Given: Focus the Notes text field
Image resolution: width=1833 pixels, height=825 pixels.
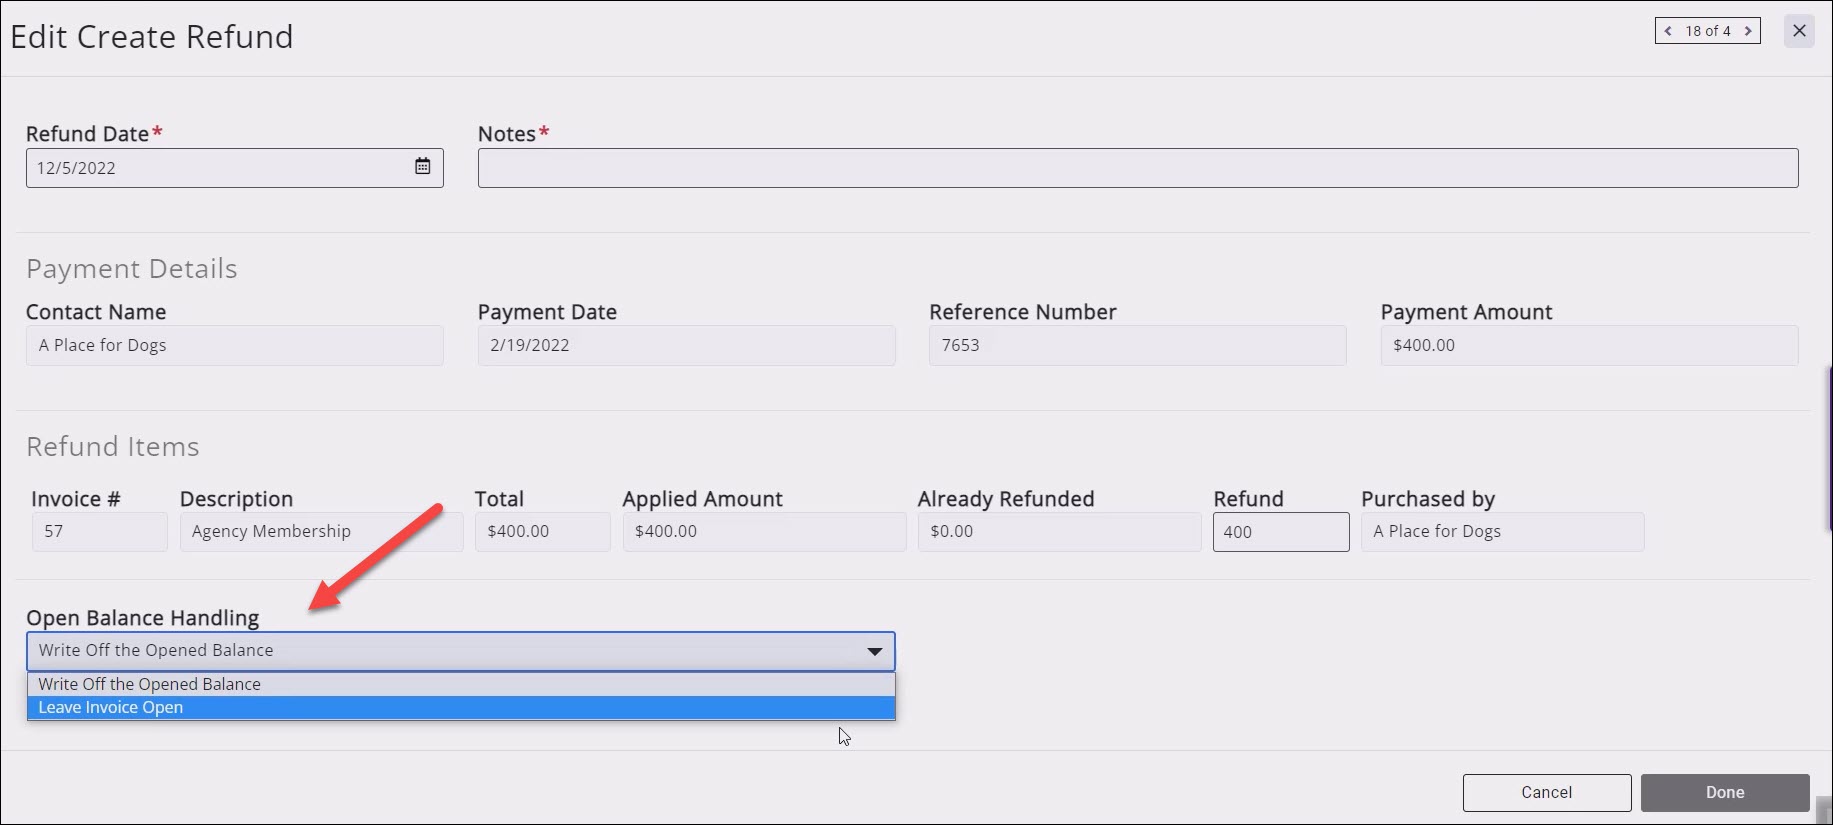Looking at the screenshot, I should coord(1137,168).
